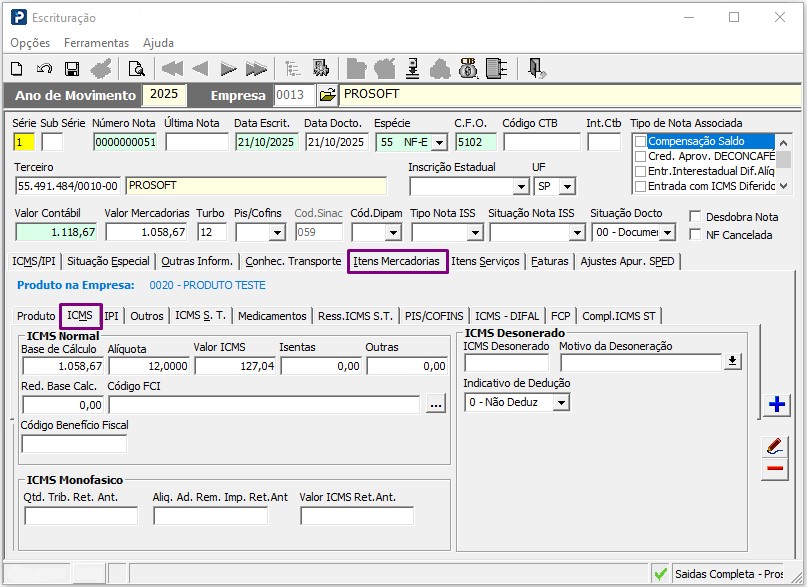Expand the Espécie dropdown

[x=438, y=142]
